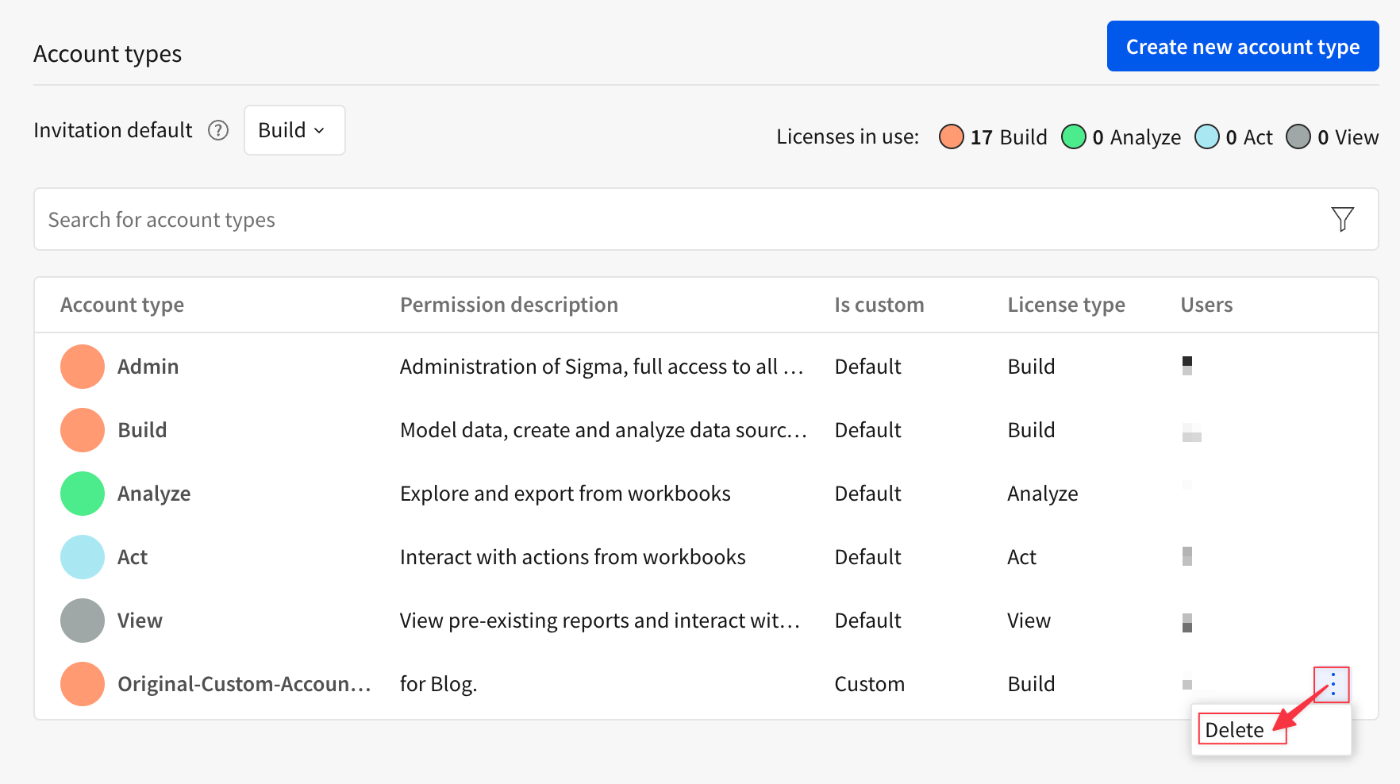Click the Original-Custom-Account orange circle icon
Image resolution: width=1400 pixels, height=784 pixels.
[x=82, y=684]
